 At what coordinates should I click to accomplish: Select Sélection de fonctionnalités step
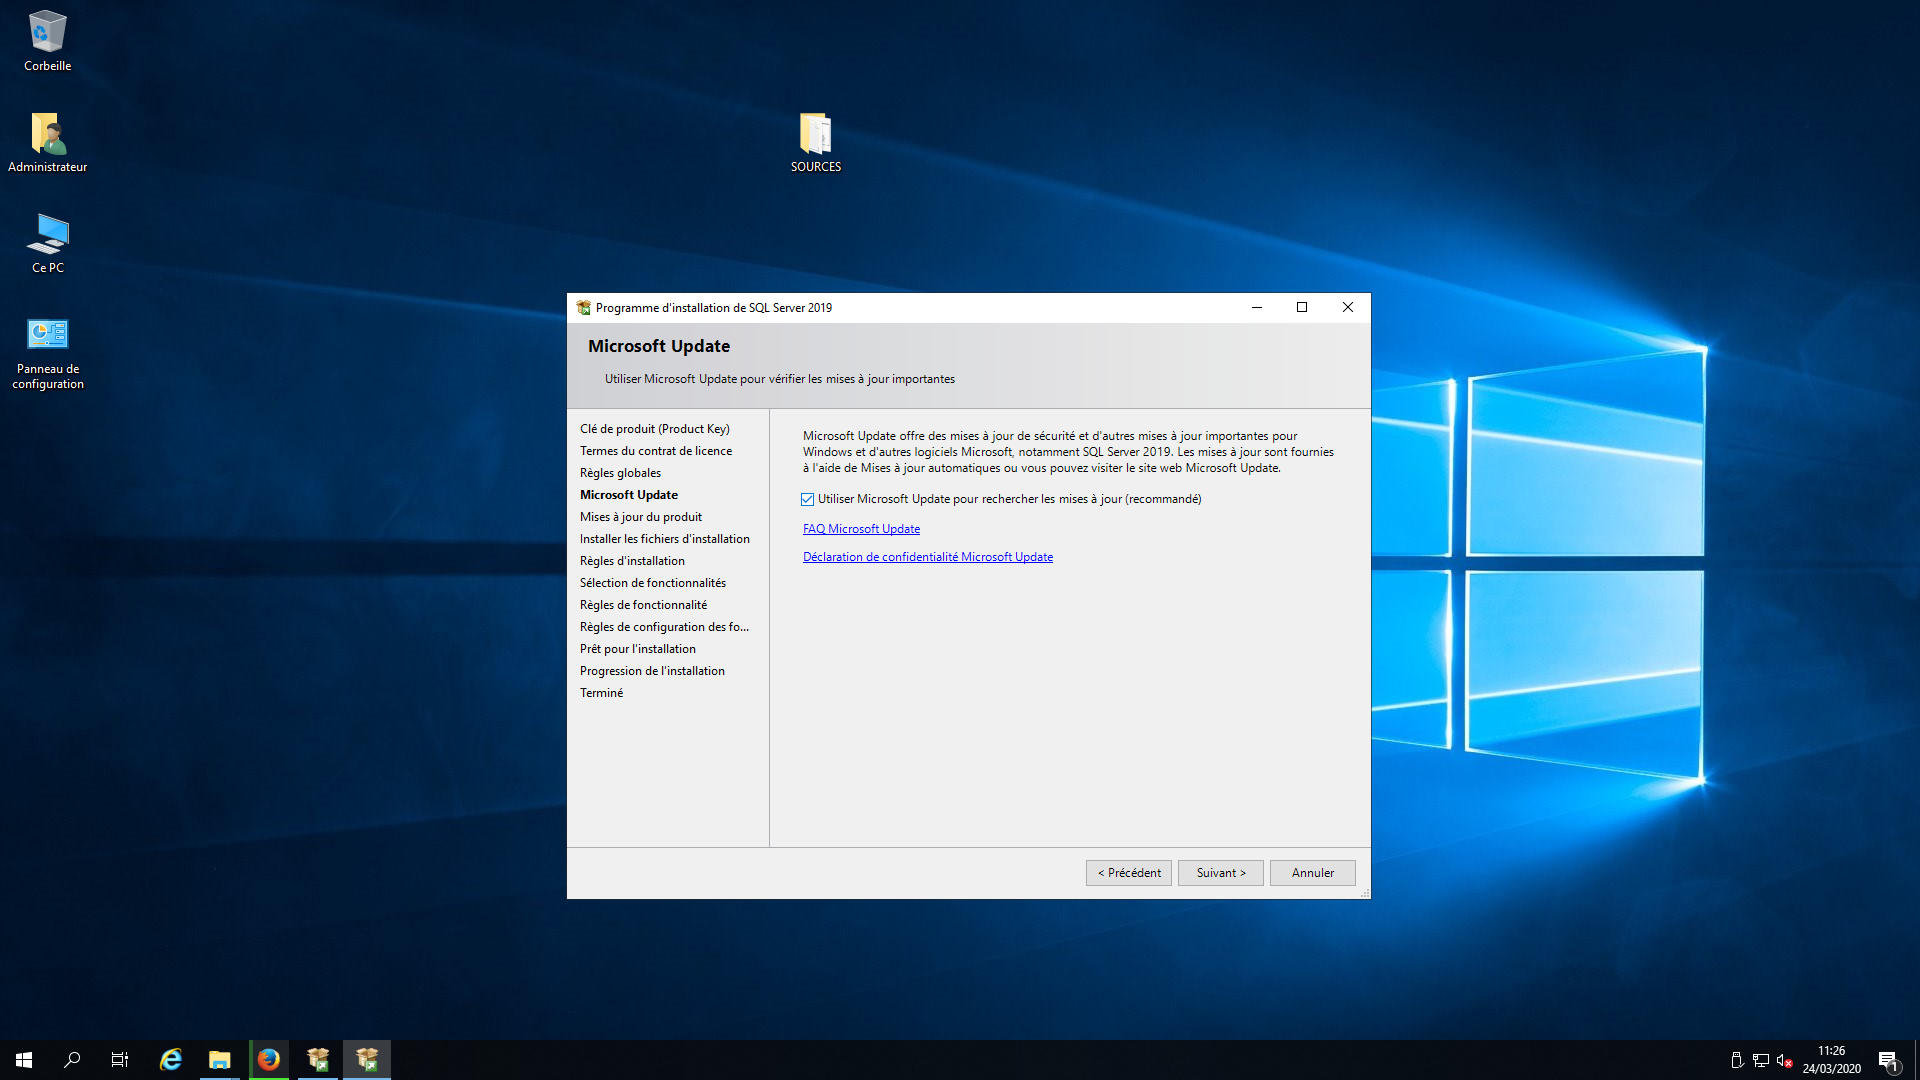[652, 582]
